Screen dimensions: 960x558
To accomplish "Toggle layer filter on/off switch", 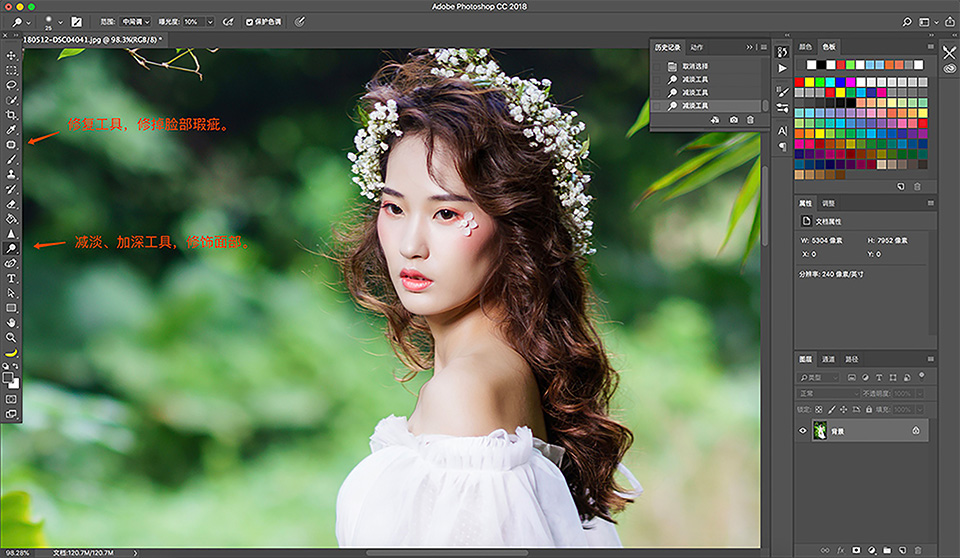I will coord(921,375).
